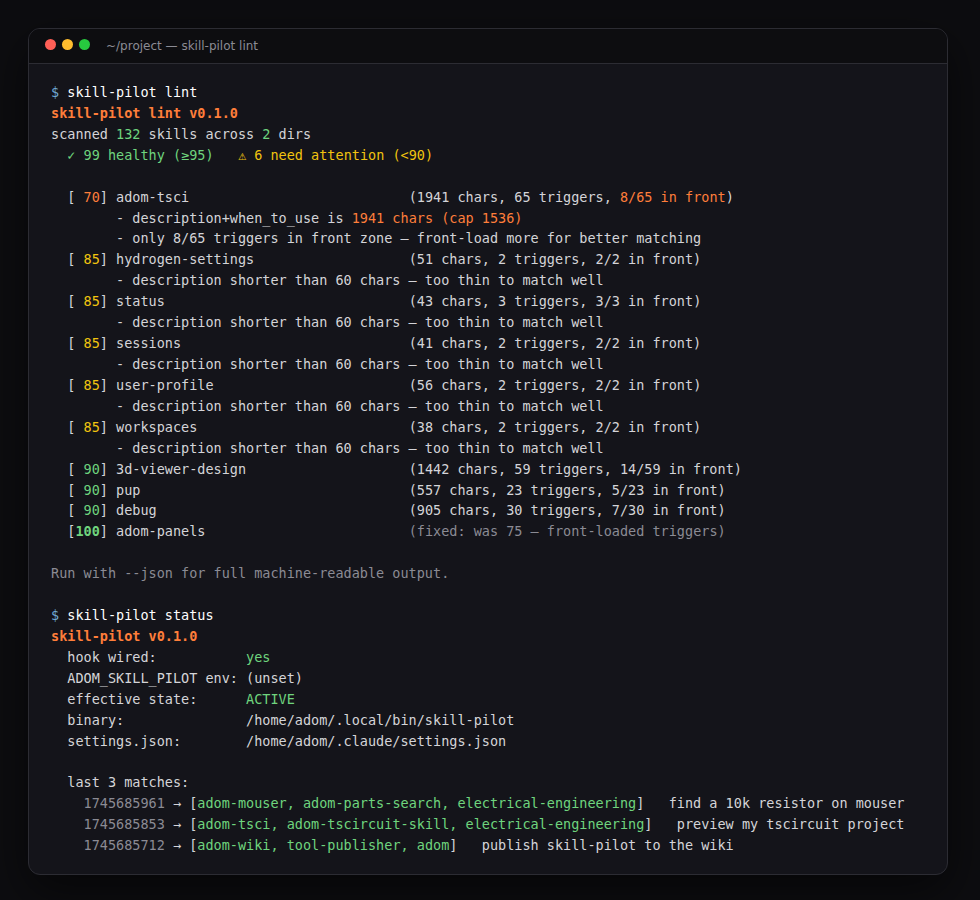The width and height of the screenshot is (980, 900).
Task: Click the '/home/adom/.local/bin/skill-pilot' binary path
Action: 380,721
